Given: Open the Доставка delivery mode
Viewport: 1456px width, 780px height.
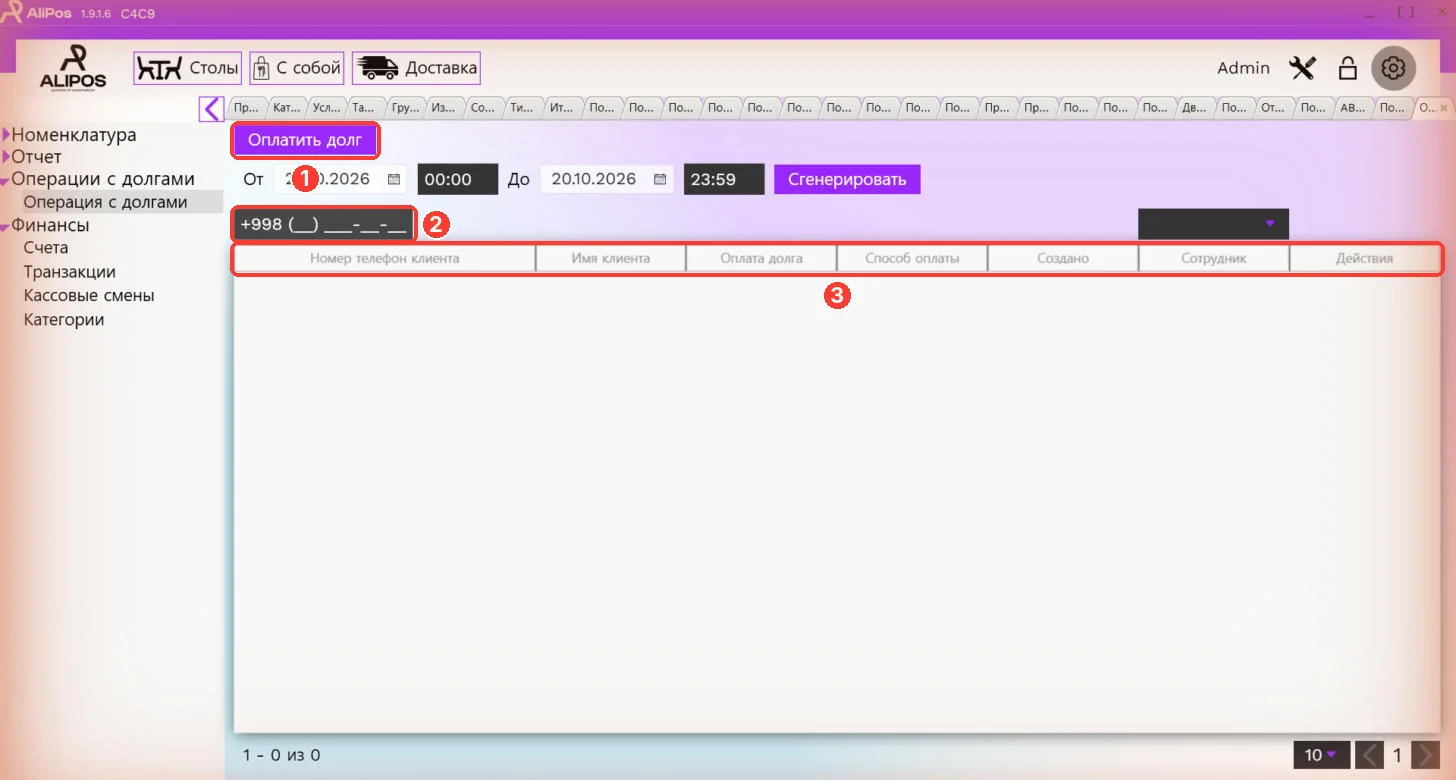Looking at the screenshot, I should pyautogui.click(x=416, y=68).
